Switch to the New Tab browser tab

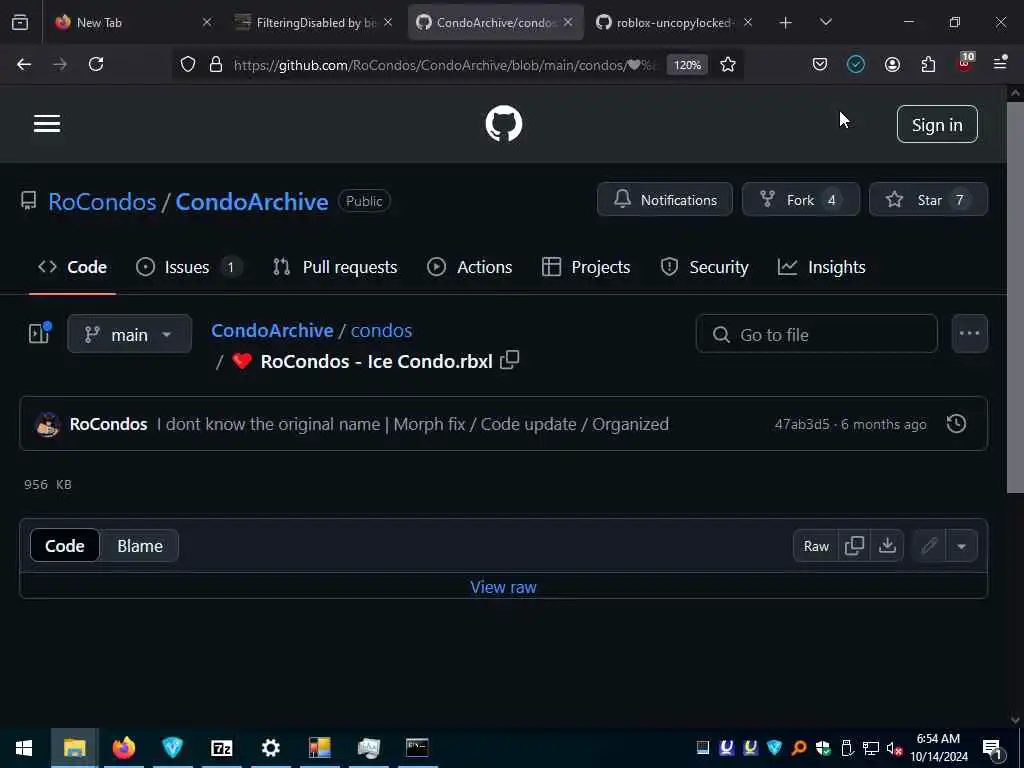pyautogui.click(x=134, y=22)
